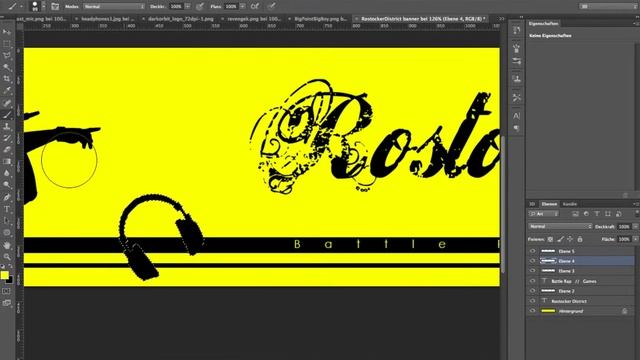Select the Type tool
Screen dimensions: 640x360
coord(7,209)
